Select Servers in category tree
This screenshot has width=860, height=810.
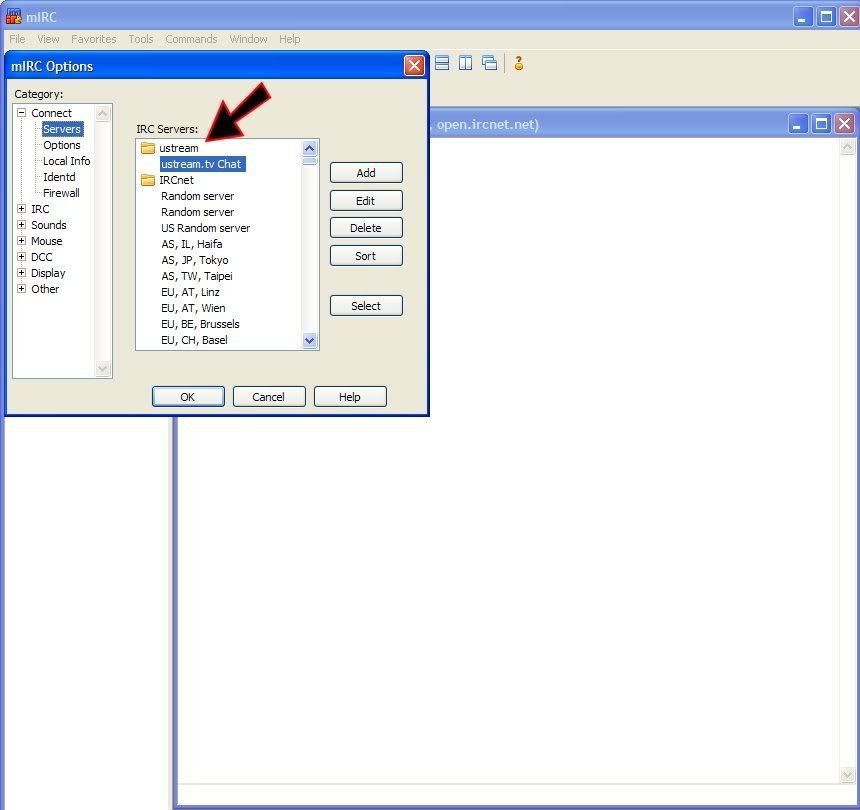(x=62, y=129)
